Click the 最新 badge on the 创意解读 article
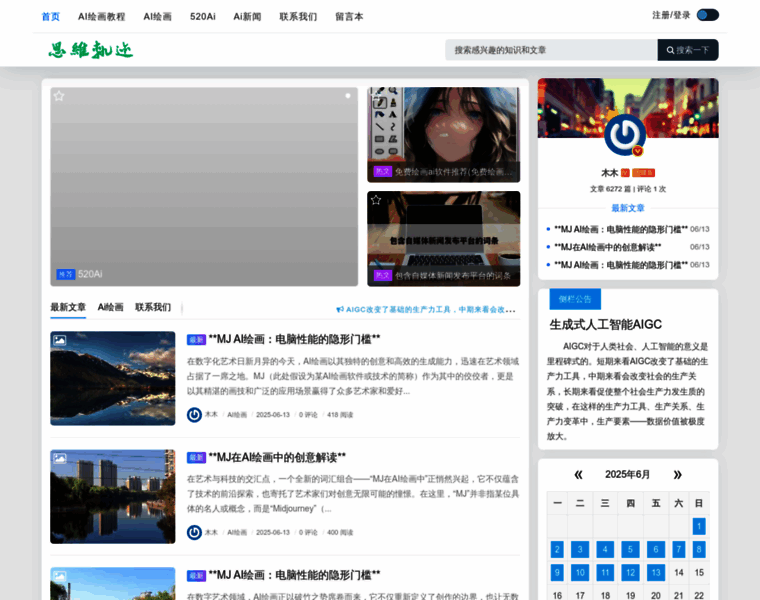The width and height of the screenshot is (760, 600). [196, 458]
